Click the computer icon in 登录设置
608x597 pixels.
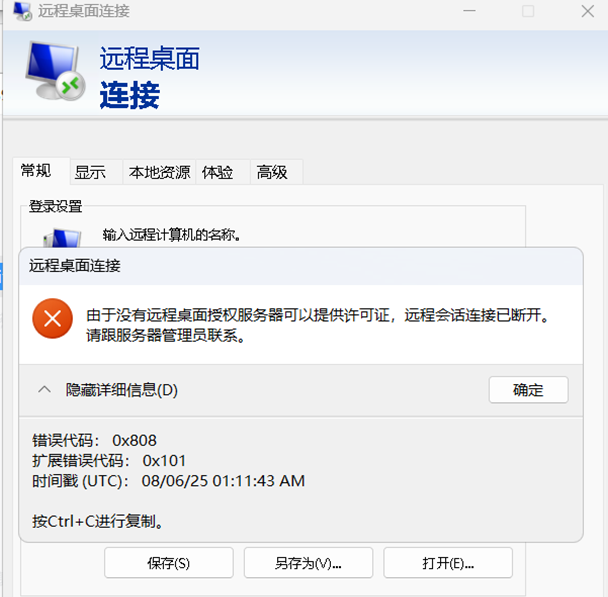tap(62, 238)
